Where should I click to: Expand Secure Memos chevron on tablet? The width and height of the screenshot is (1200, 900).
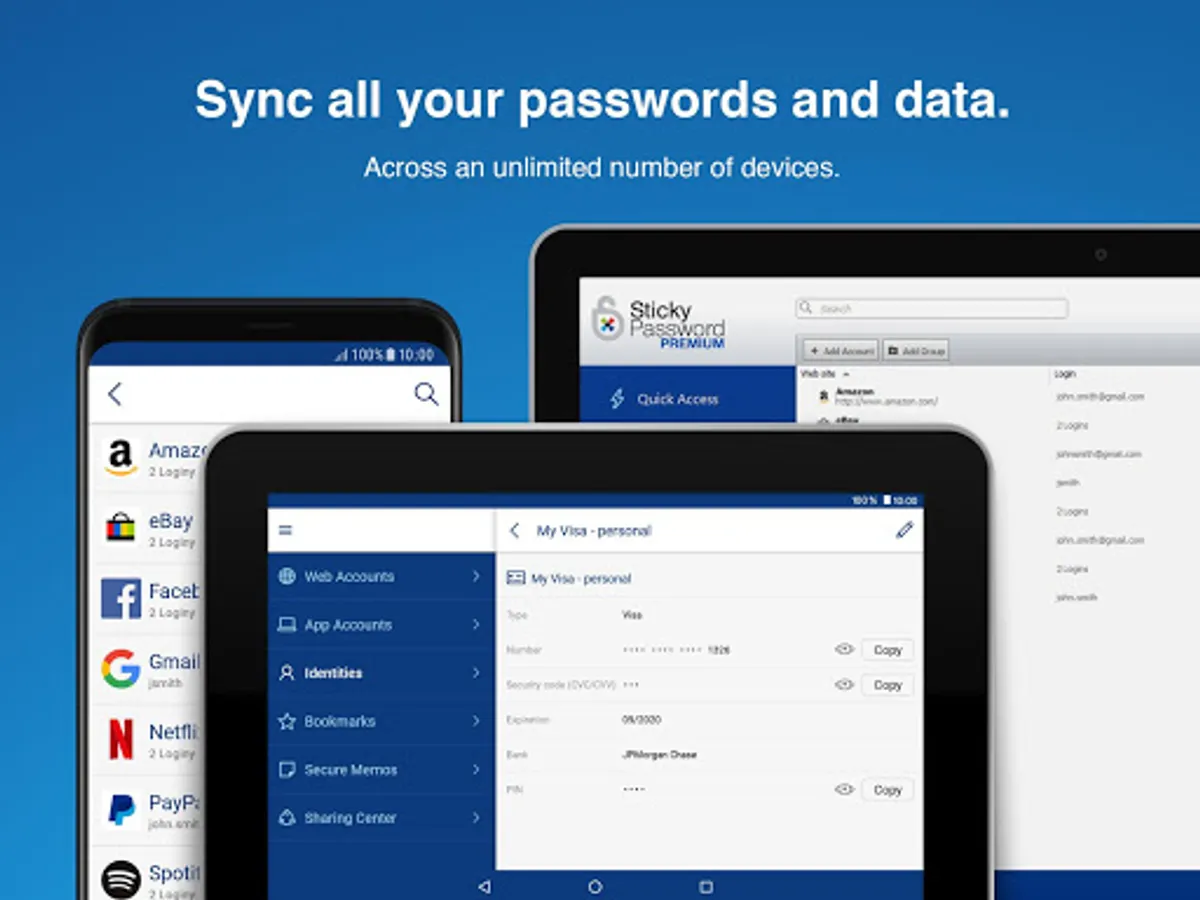(x=476, y=770)
